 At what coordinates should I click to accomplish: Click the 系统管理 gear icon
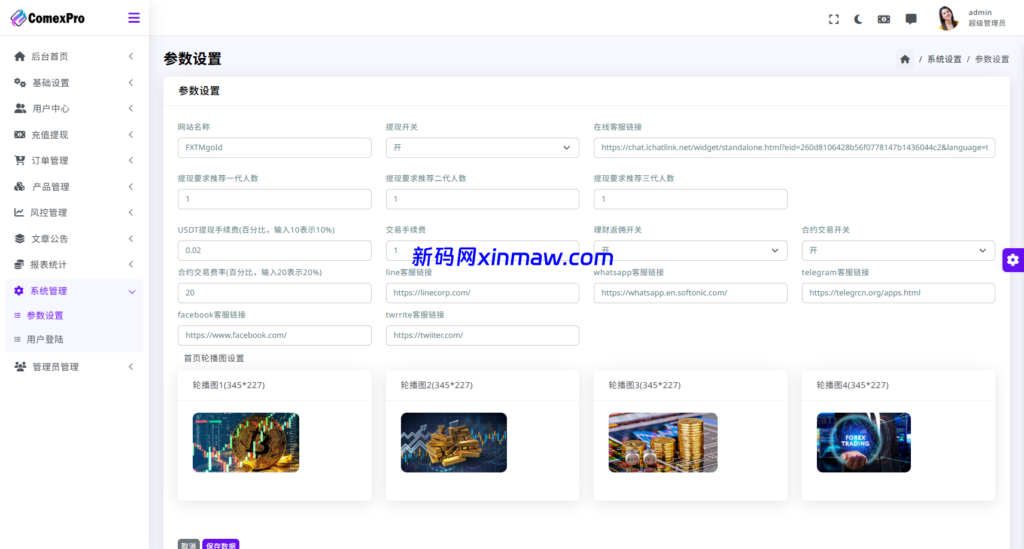[19, 290]
